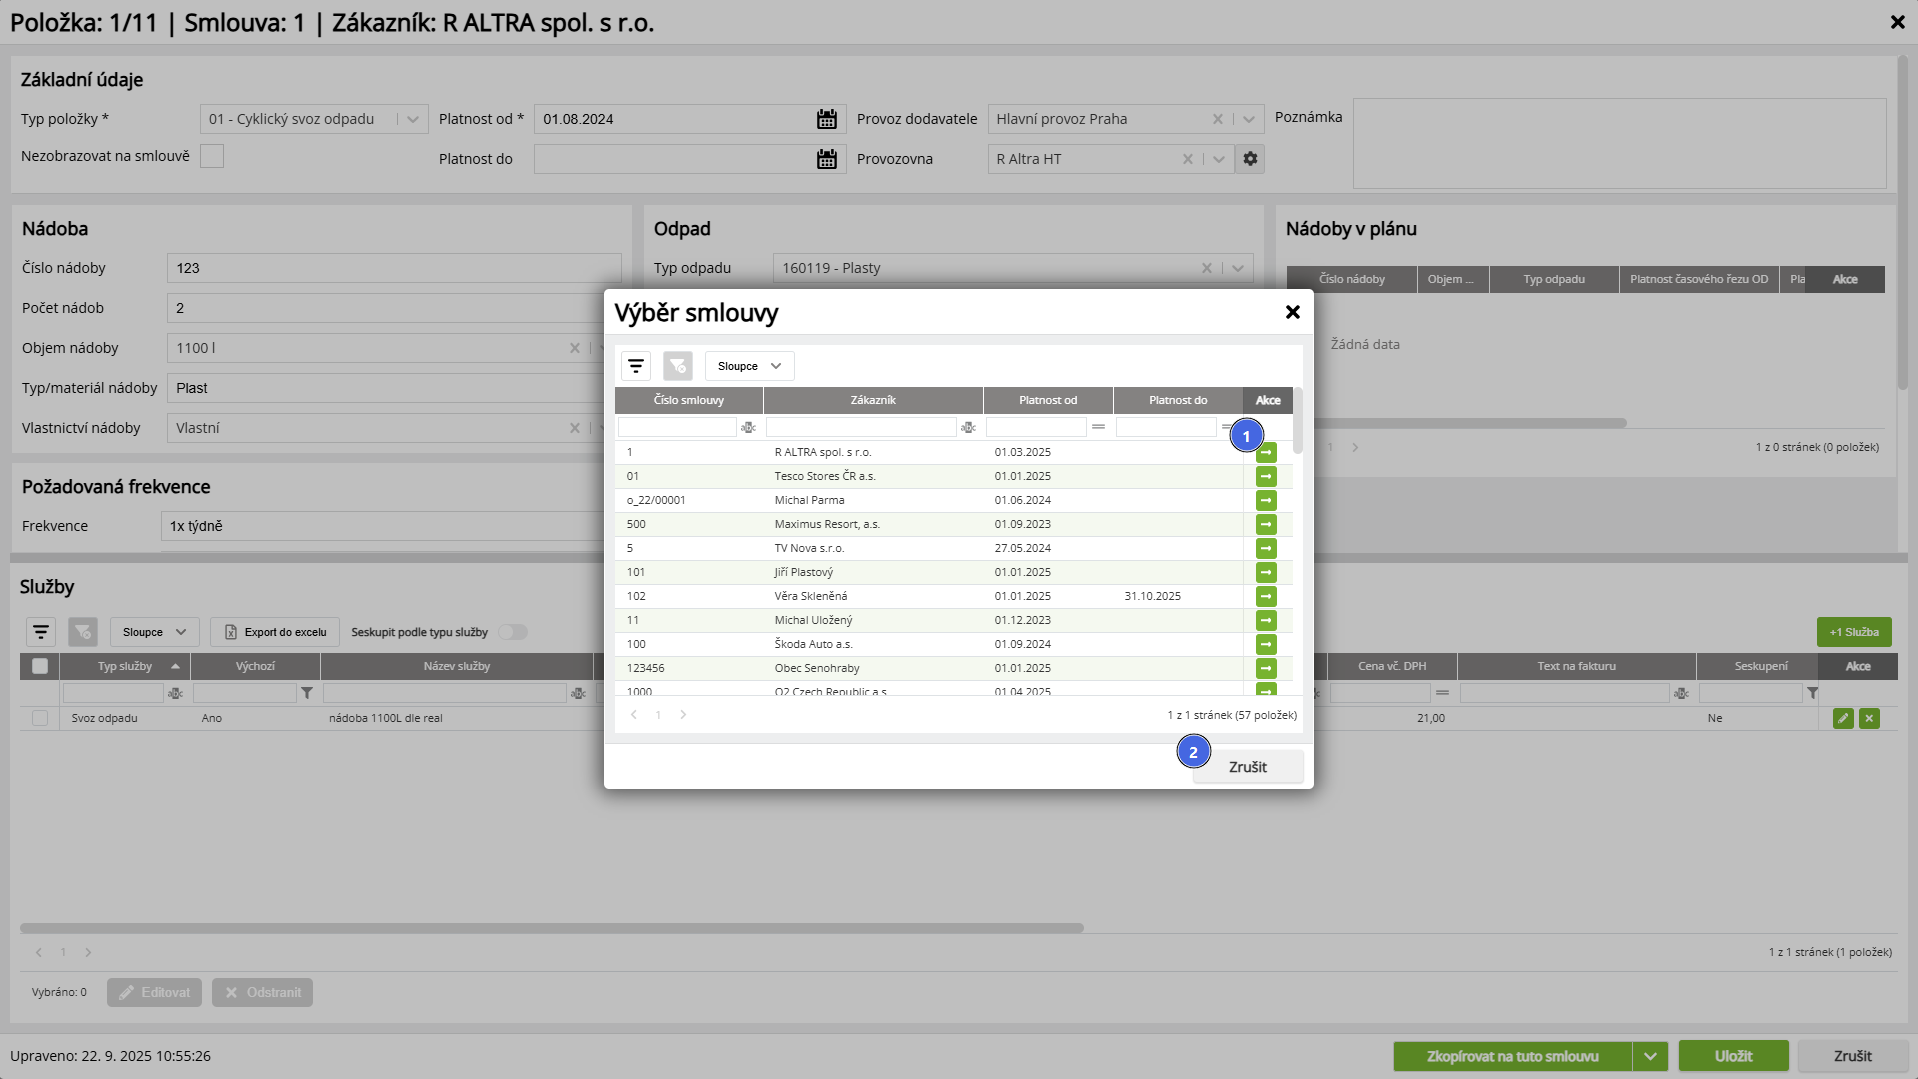Focus Číslo smlouvy filter input
The width and height of the screenshot is (1918, 1079).
tap(677, 427)
